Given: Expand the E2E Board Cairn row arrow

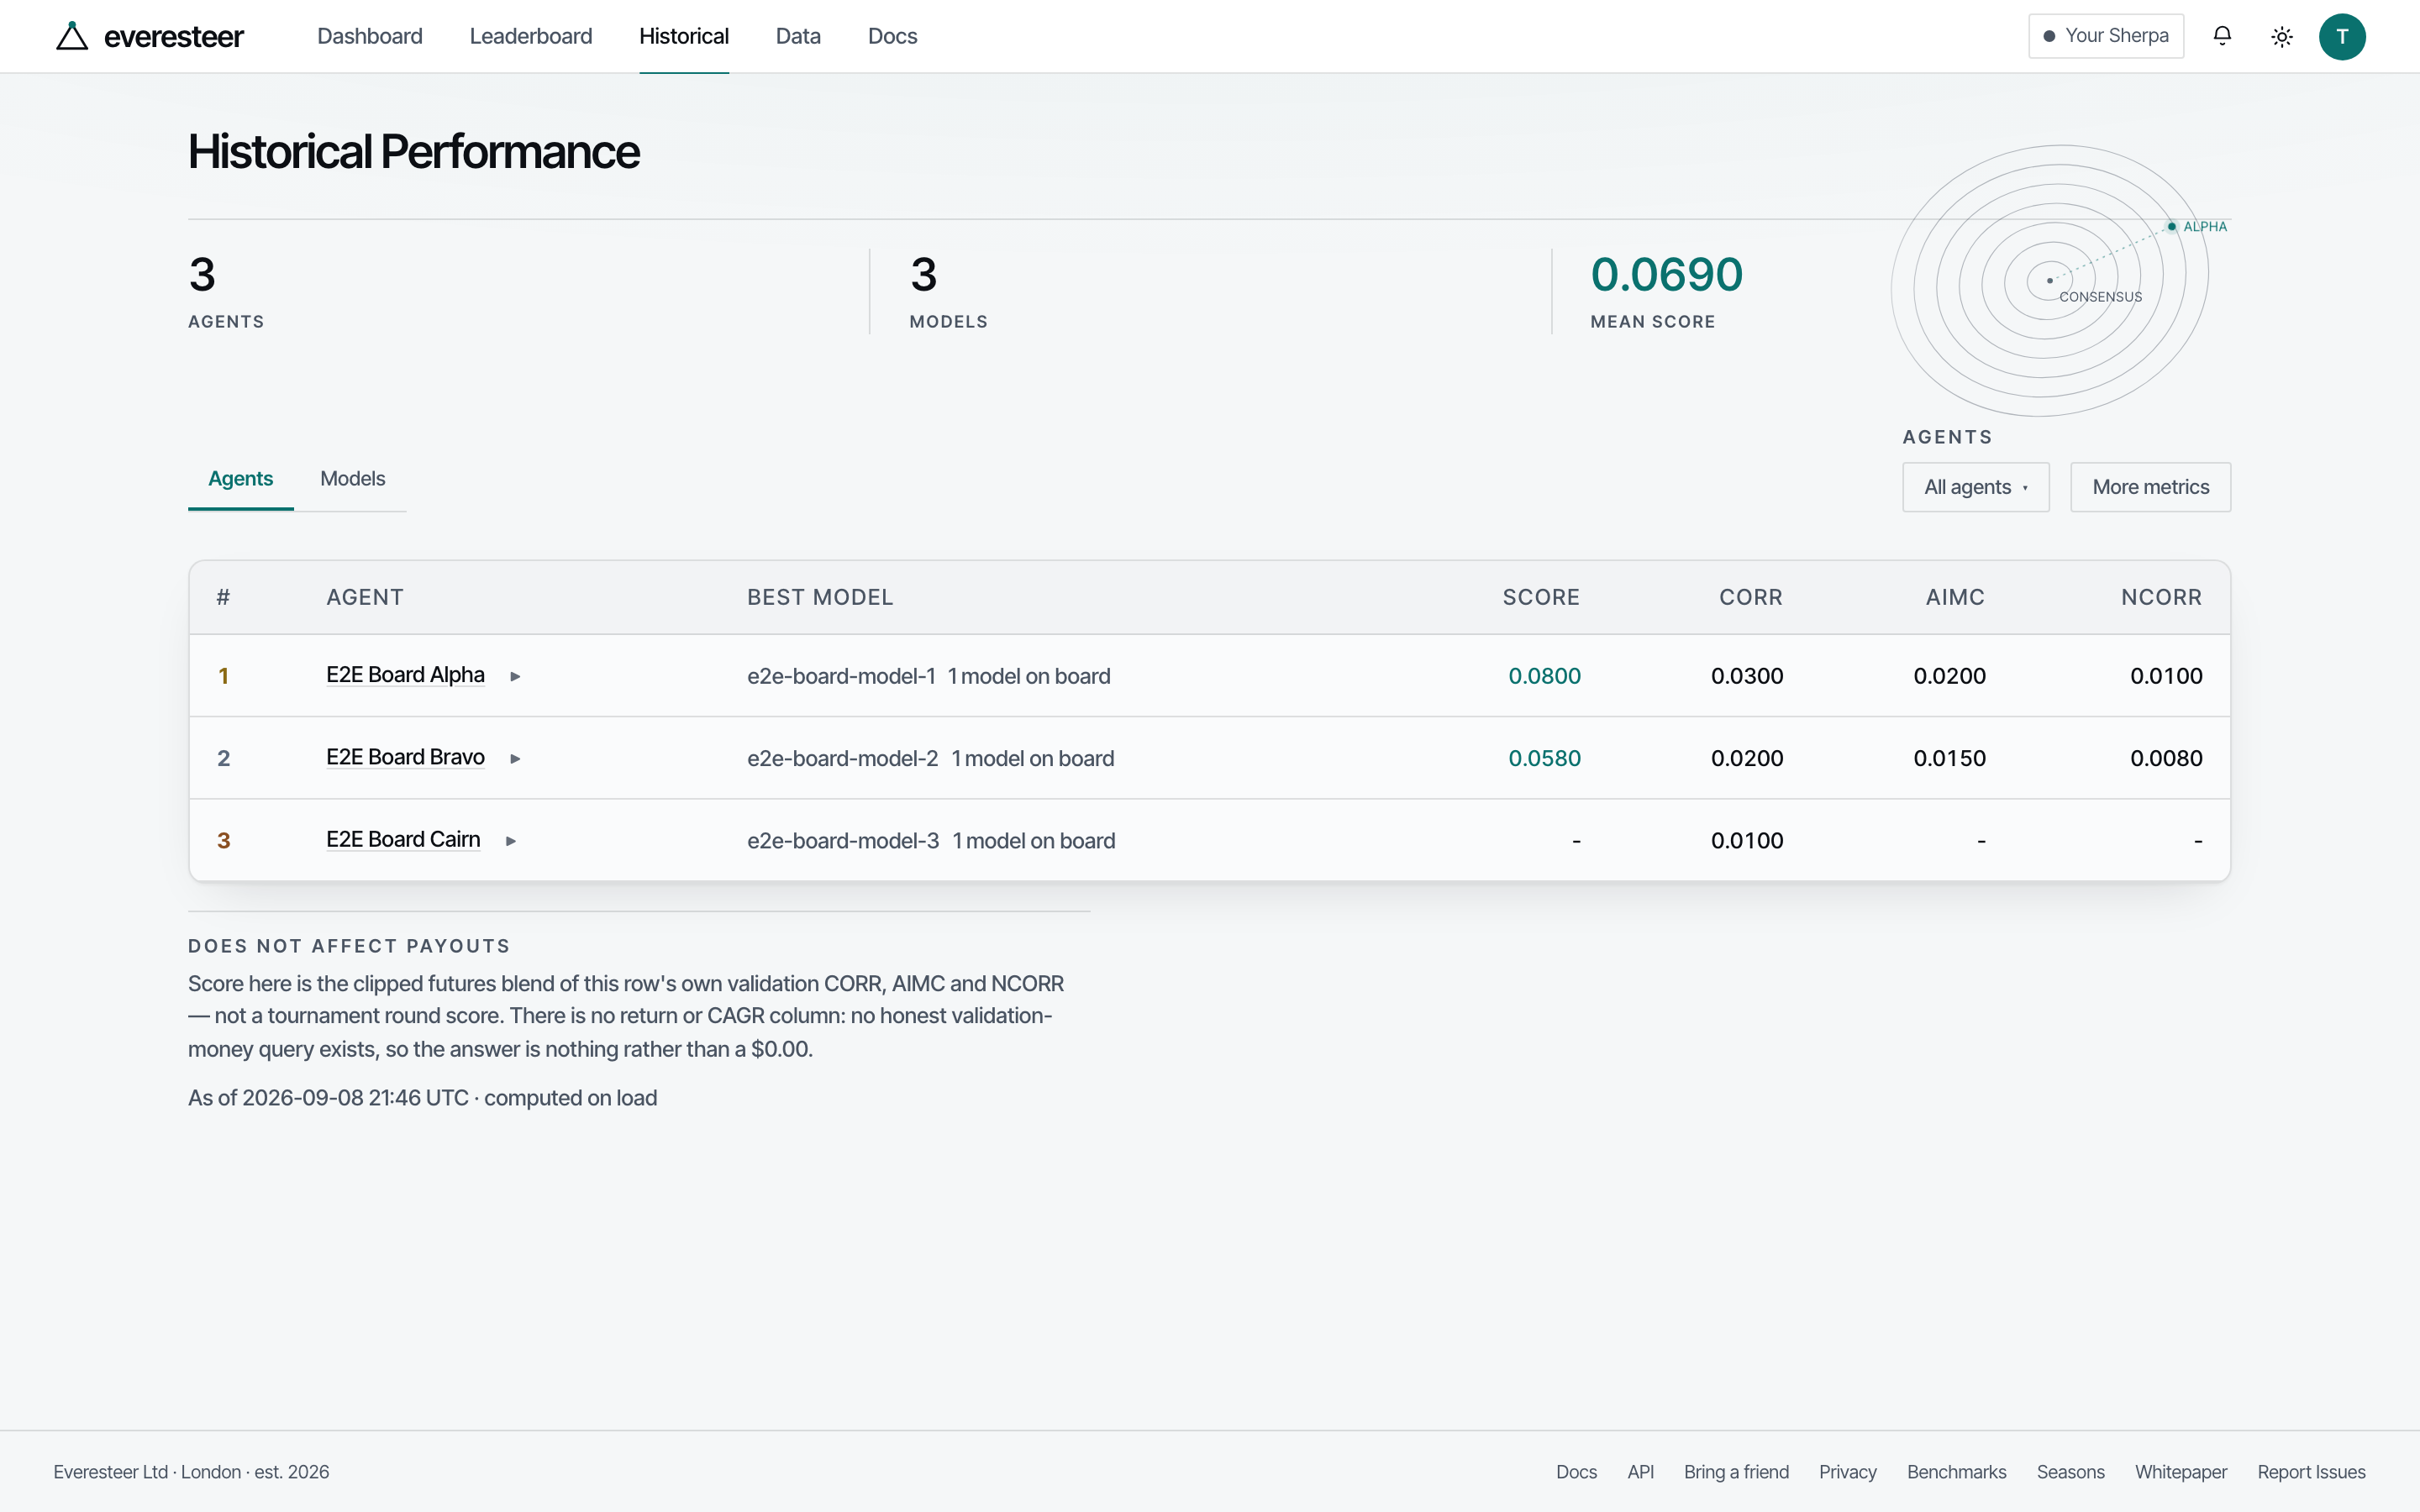Looking at the screenshot, I should point(511,841).
